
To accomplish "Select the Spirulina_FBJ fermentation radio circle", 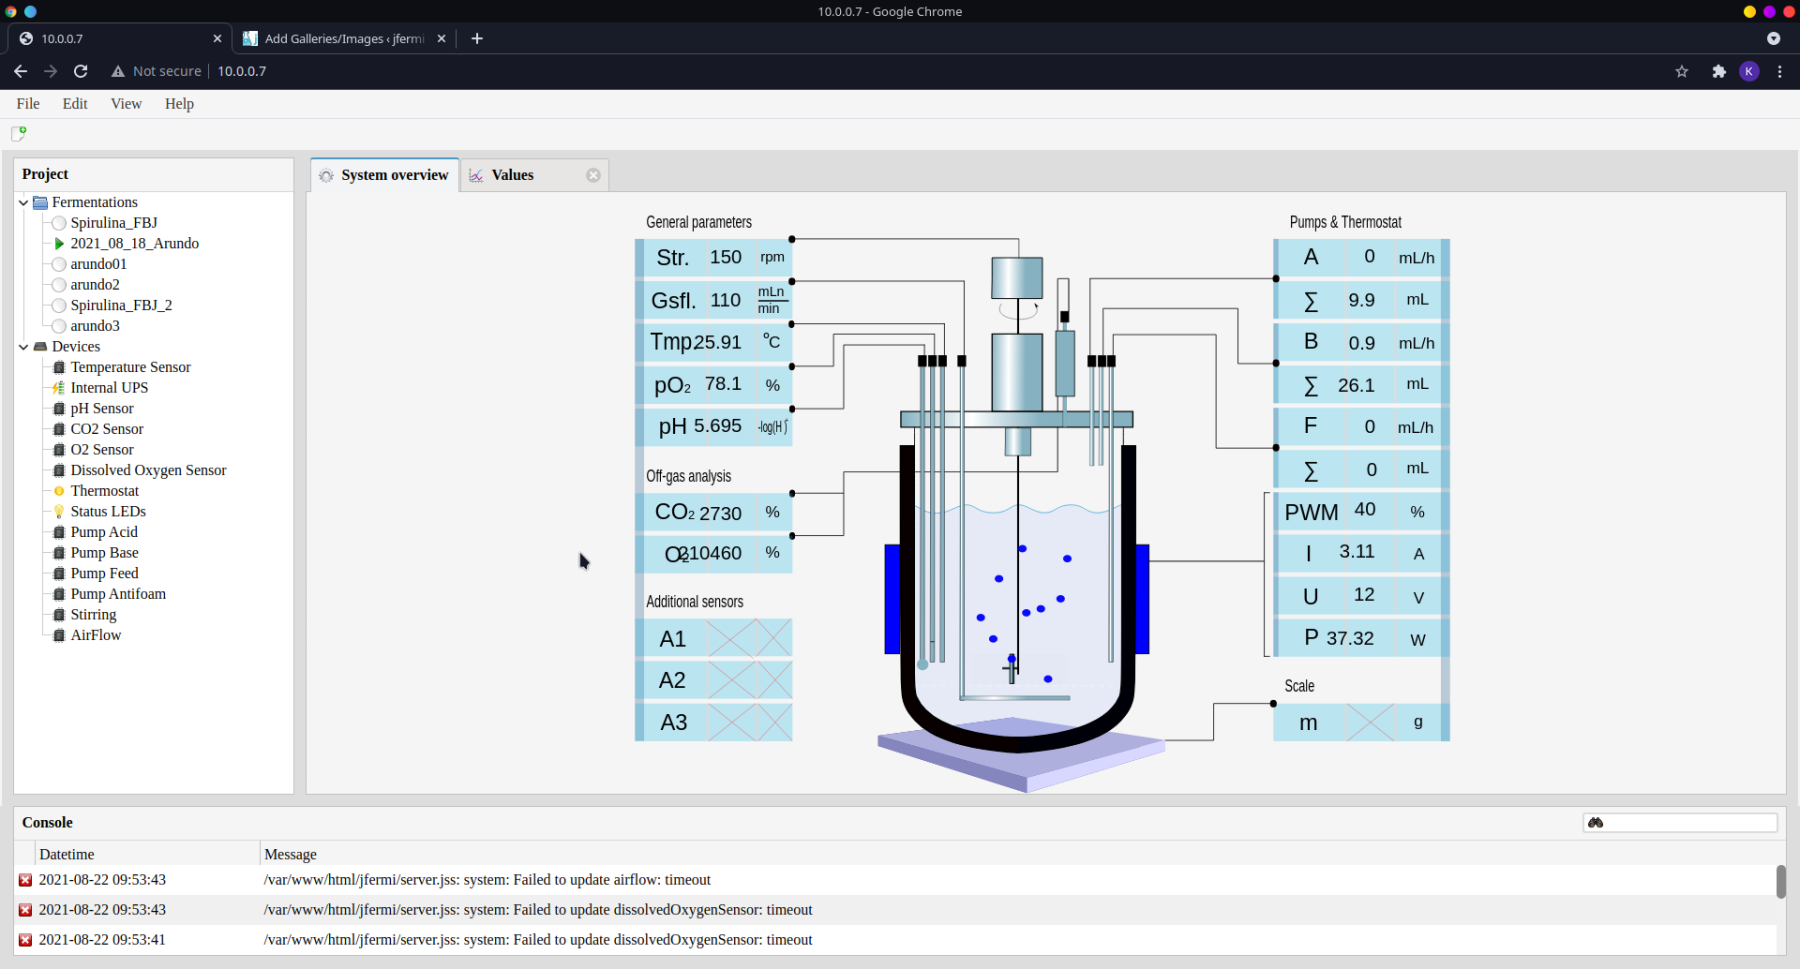I will pos(59,223).
